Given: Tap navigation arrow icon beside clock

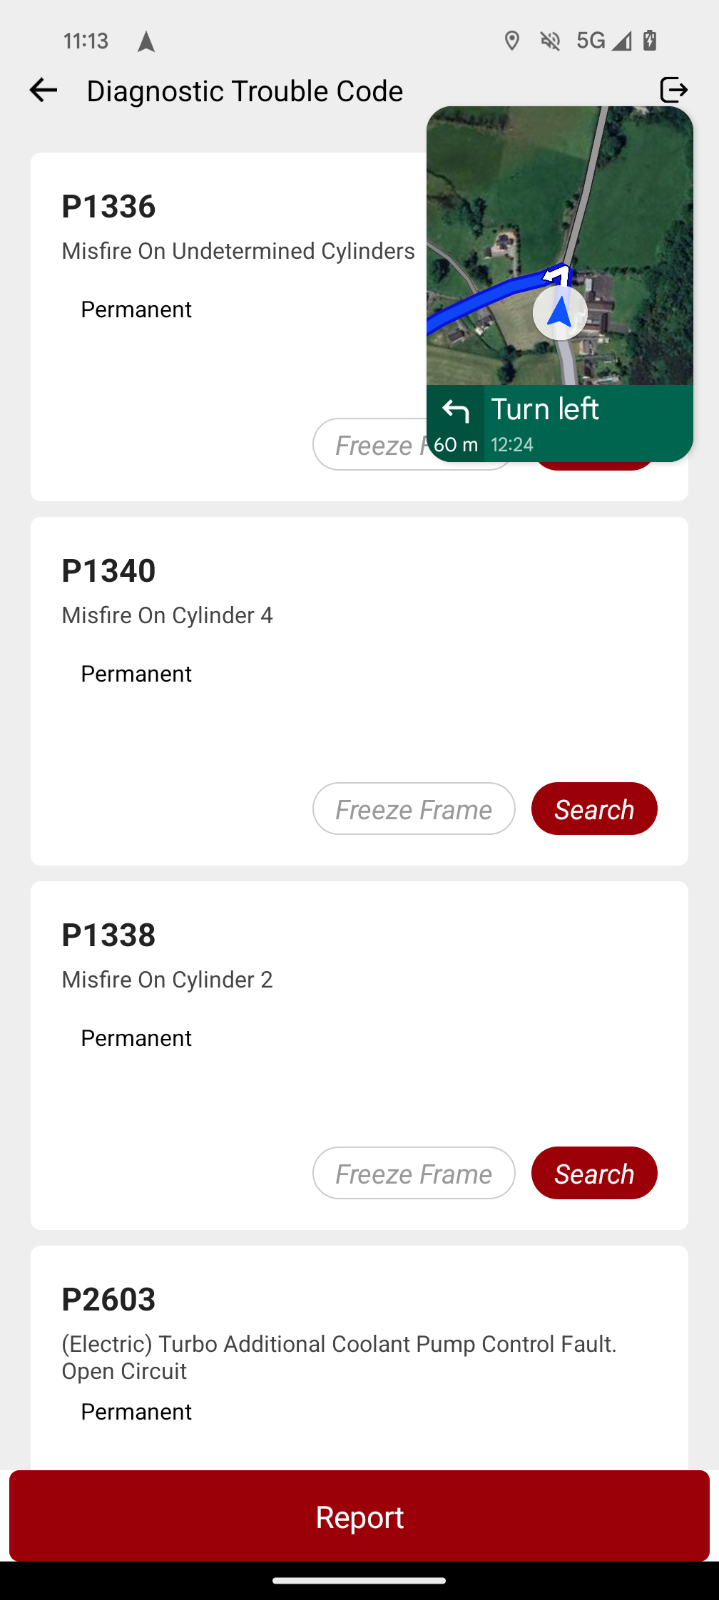Looking at the screenshot, I should [146, 41].
